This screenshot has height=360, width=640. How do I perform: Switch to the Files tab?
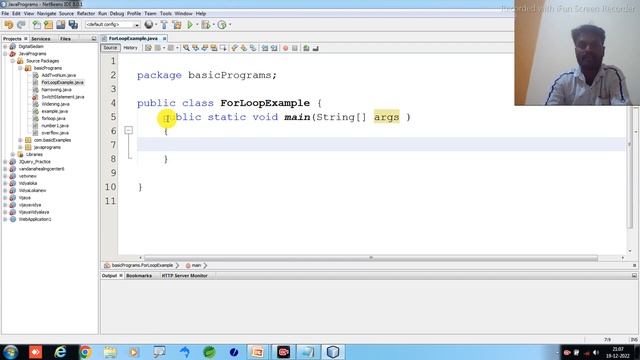tap(65, 39)
